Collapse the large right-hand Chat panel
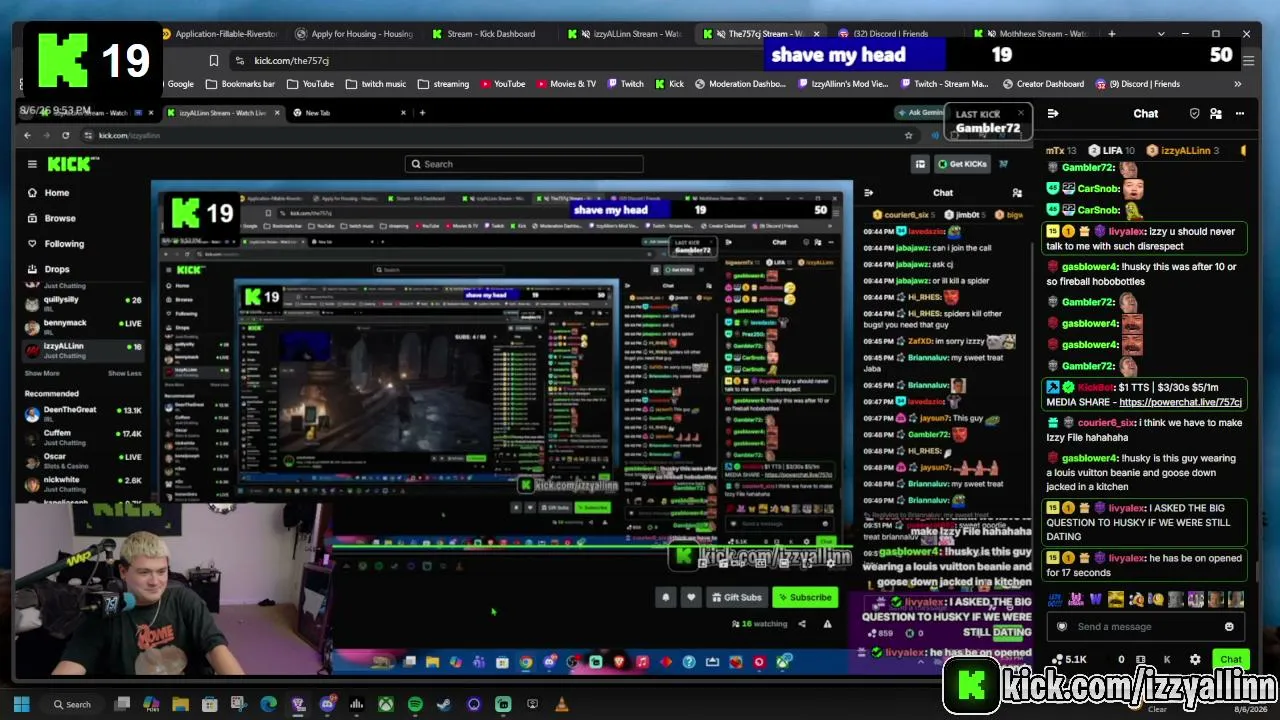This screenshot has height=720, width=1280. [1053, 114]
